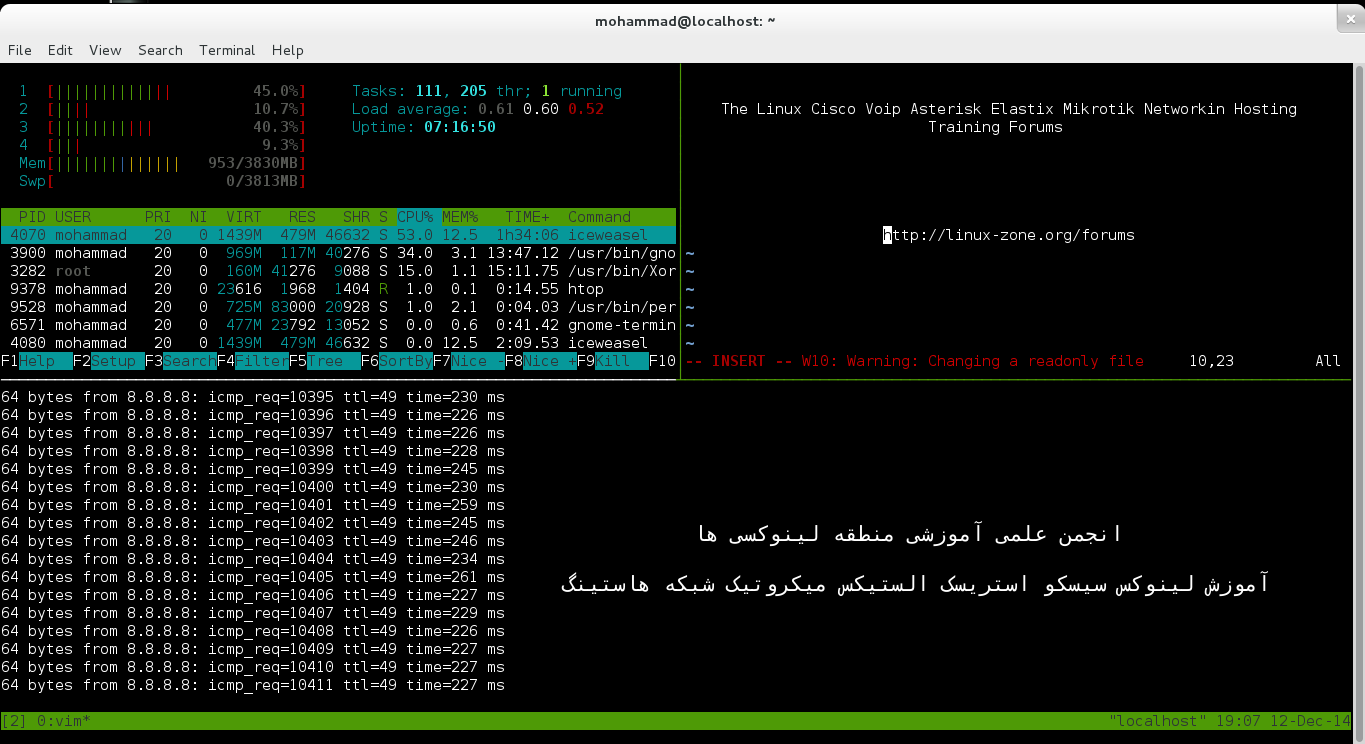Screen dimensions: 1365x744
Task: Sort processes by the MEM% column header
Action: [460, 217]
